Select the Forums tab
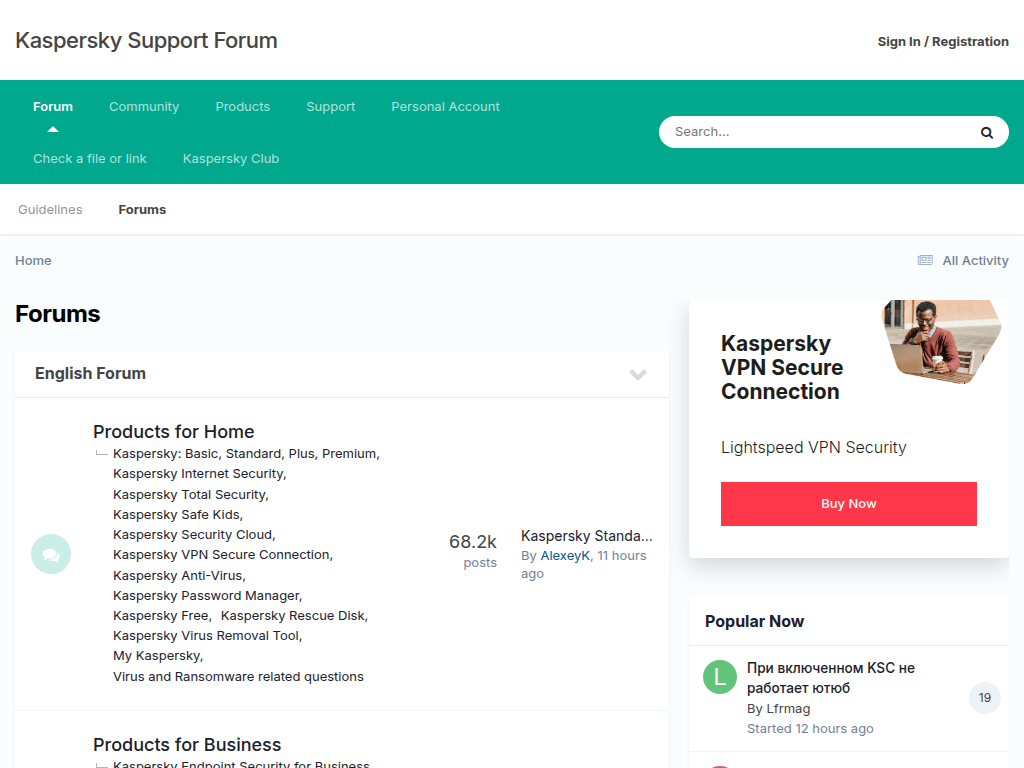The height and width of the screenshot is (768, 1024). point(142,210)
